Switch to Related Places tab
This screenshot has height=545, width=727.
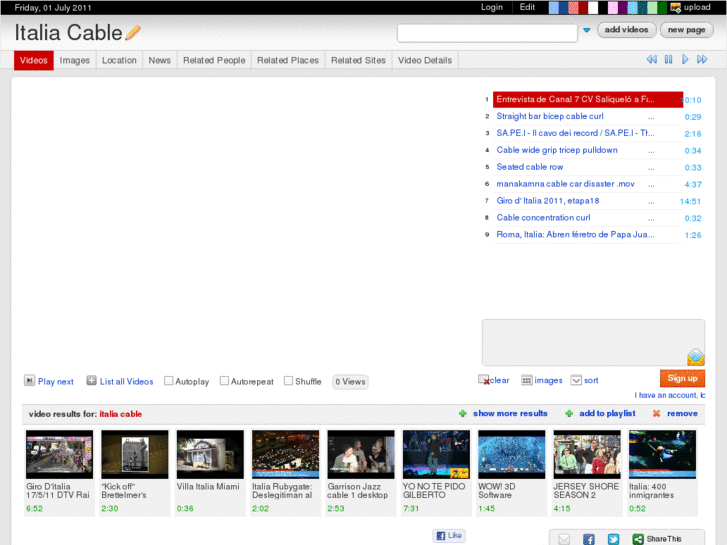tap(288, 60)
